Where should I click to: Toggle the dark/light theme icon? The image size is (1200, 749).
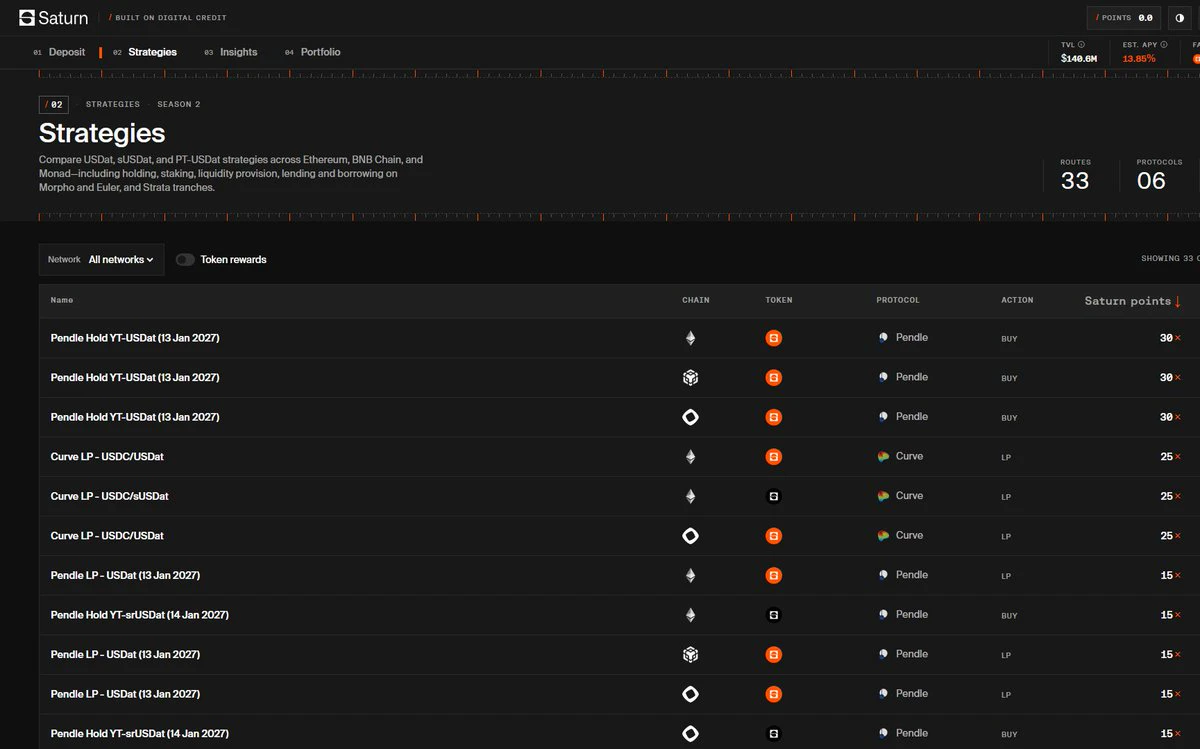[1179, 18]
